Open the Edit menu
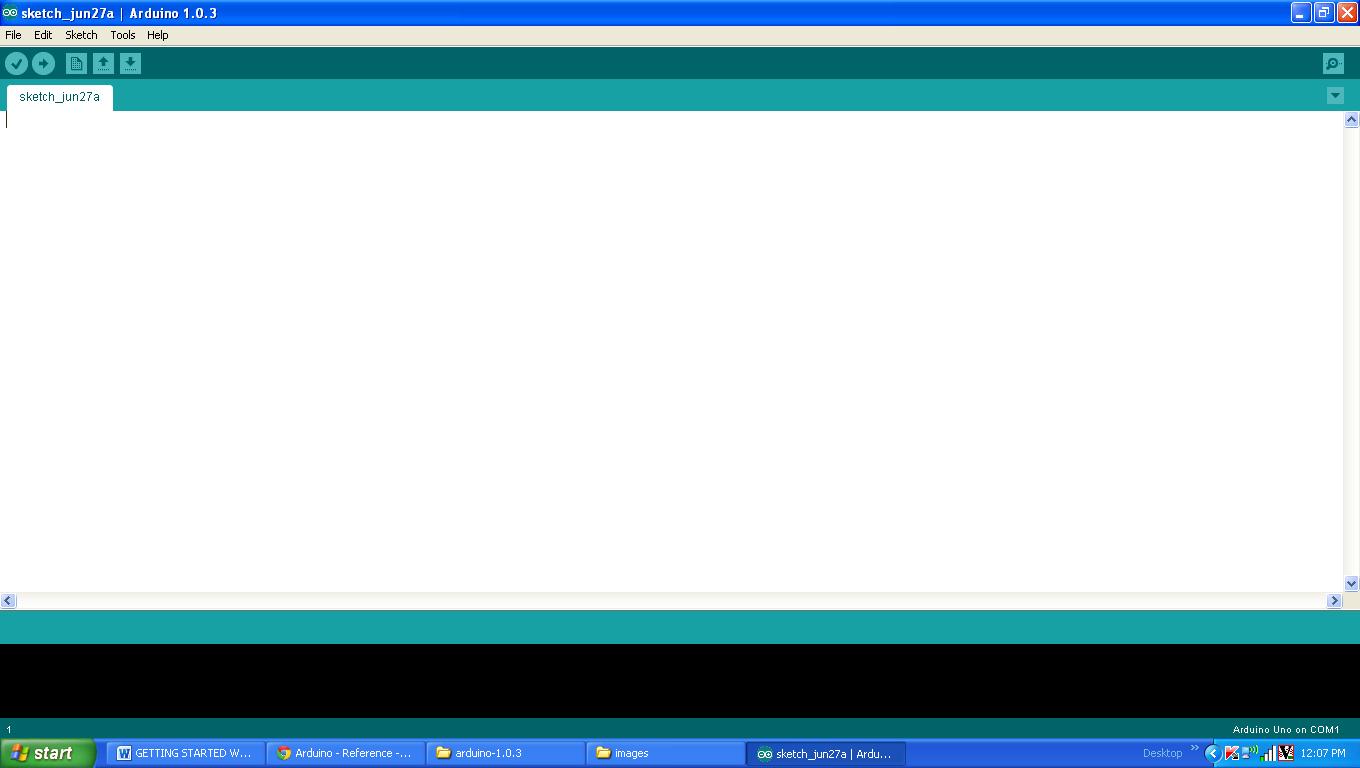Viewport: 1360px width, 768px height. [x=43, y=35]
